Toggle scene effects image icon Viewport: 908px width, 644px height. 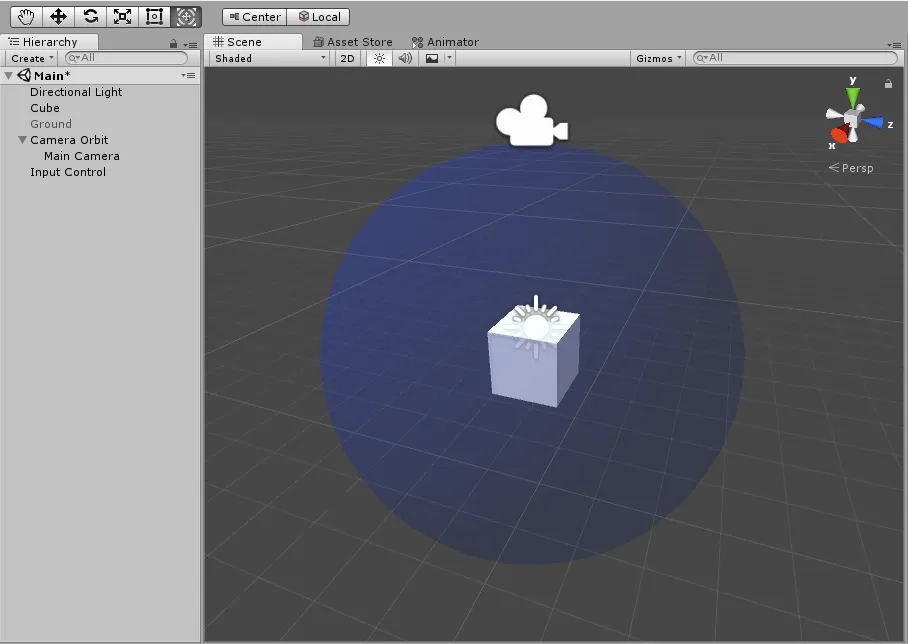(432, 58)
